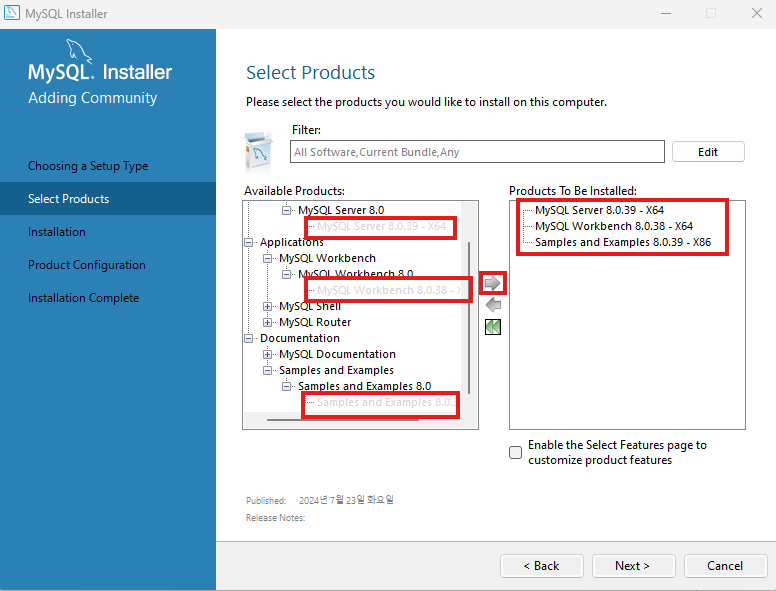This screenshot has height=591, width=776.
Task: Open the Product Configuration step
Action: coord(87,265)
